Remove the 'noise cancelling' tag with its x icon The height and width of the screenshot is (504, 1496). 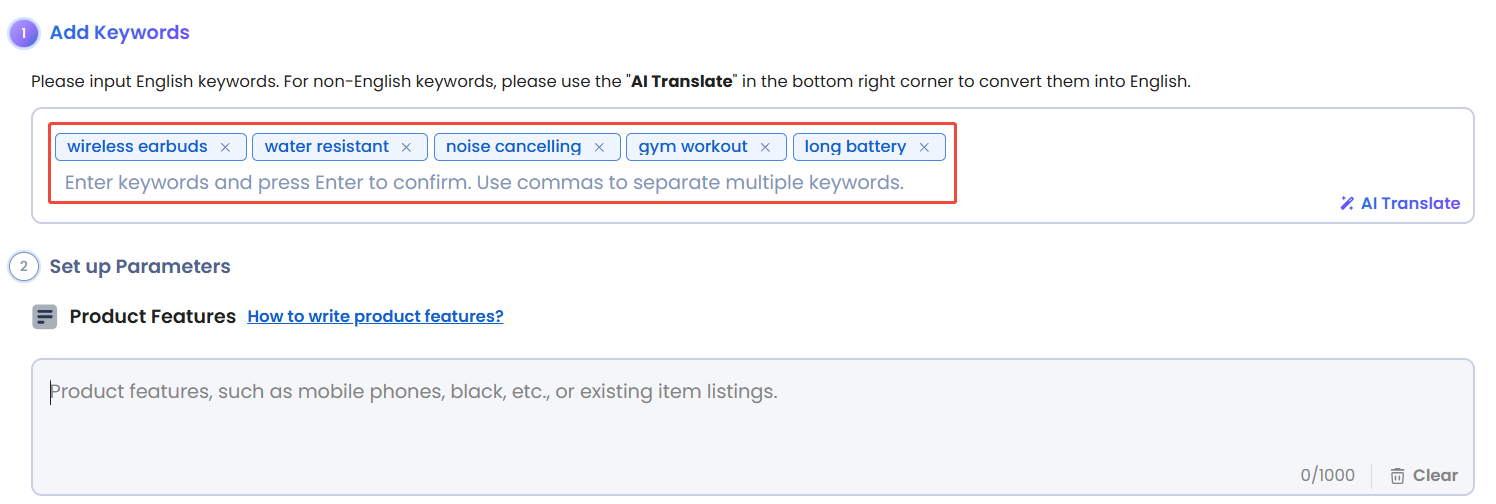tap(599, 147)
